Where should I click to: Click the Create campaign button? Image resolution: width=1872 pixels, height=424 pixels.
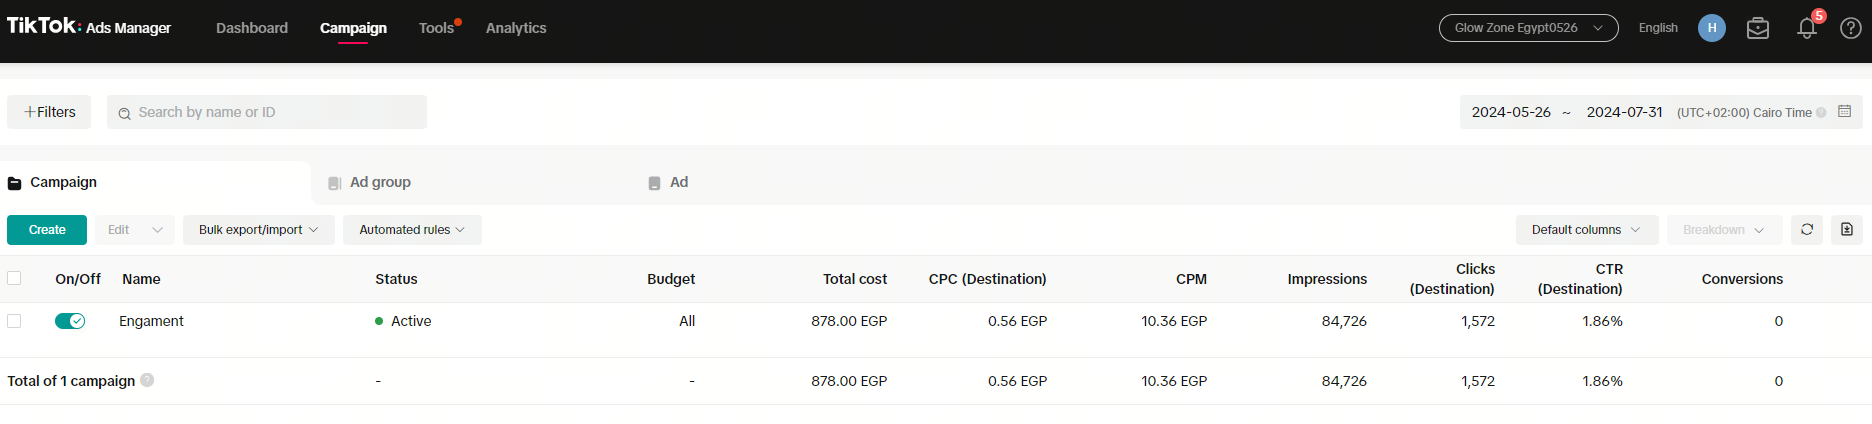point(47,230)
